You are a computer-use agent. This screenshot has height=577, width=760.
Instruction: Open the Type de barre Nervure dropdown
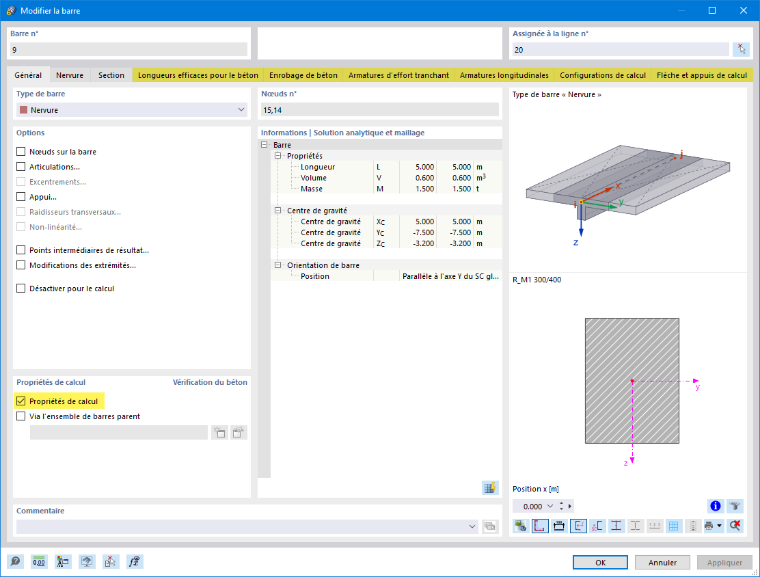(x=131, y=110)
